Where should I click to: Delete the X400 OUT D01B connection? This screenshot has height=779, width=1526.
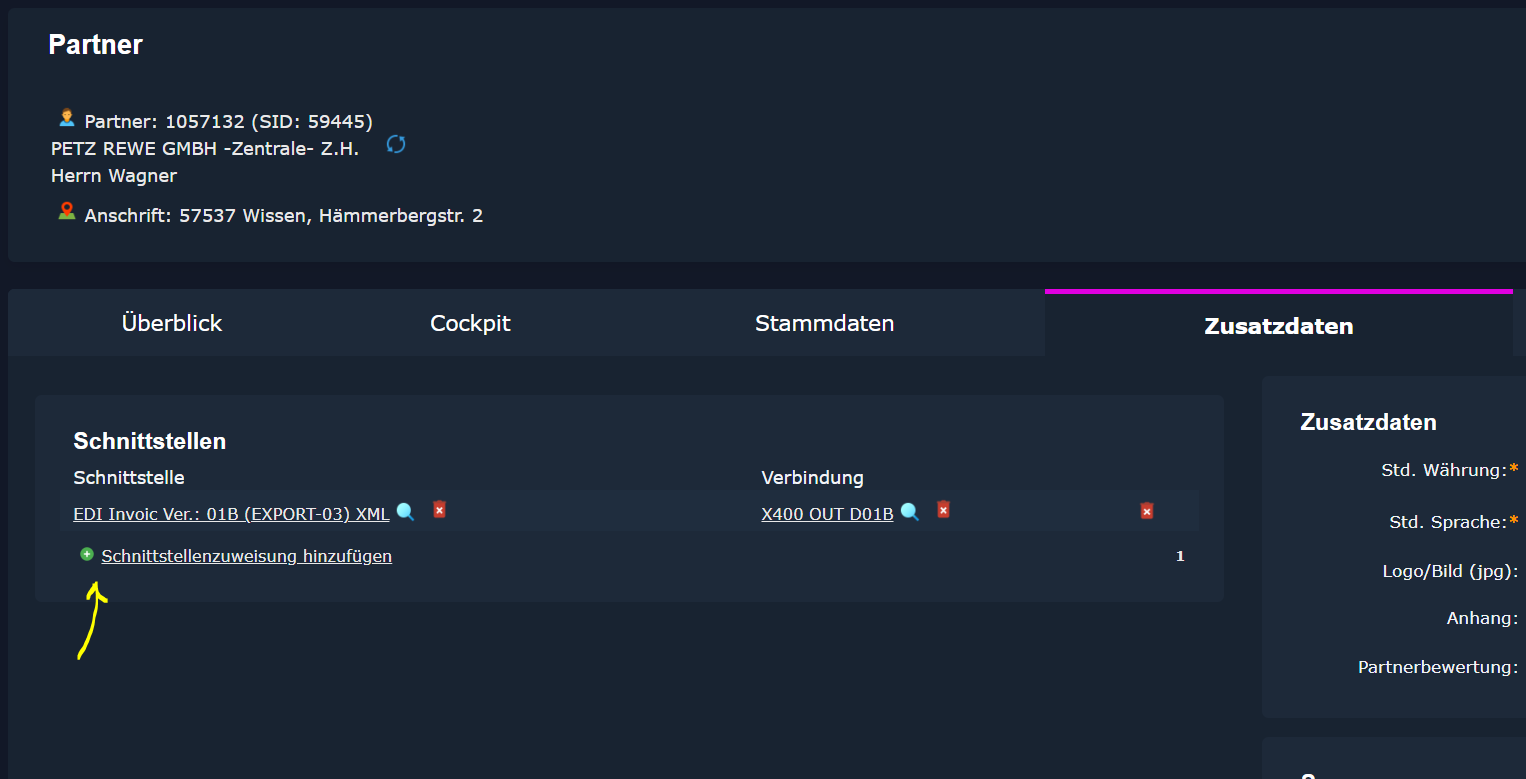pos(943,510)
